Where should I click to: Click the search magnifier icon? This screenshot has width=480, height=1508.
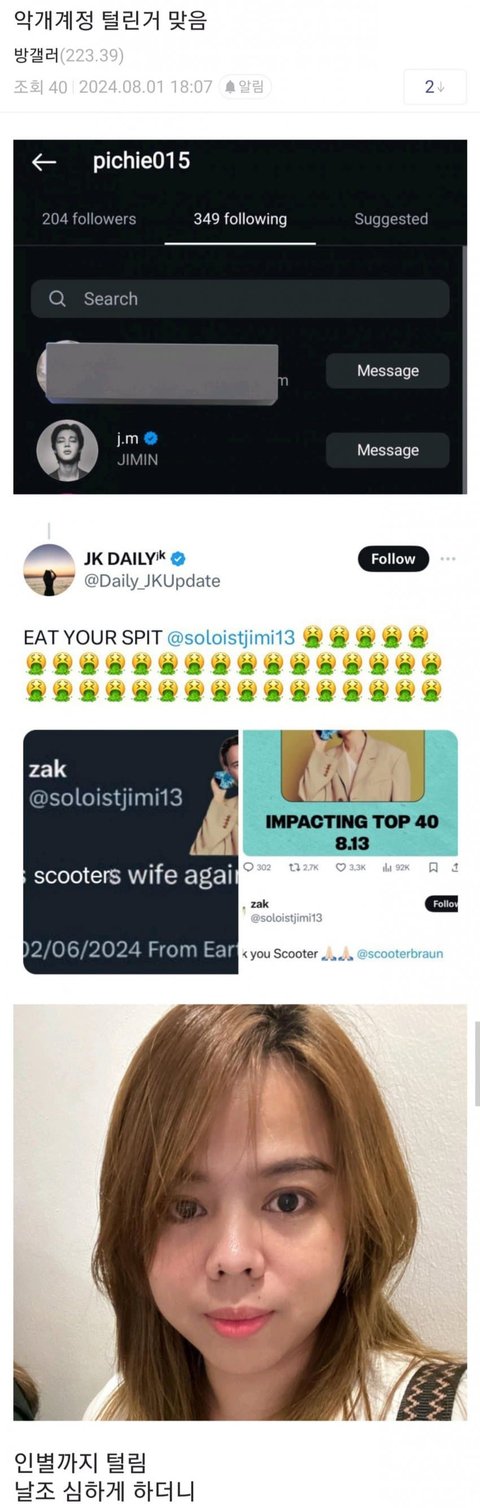(57, 299)
